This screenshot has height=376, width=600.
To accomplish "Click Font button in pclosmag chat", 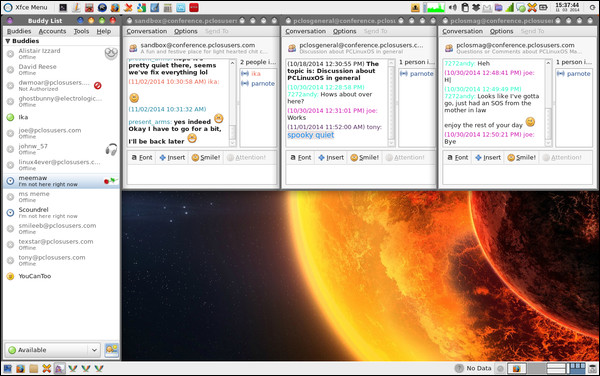I will [x=457, y=157].
